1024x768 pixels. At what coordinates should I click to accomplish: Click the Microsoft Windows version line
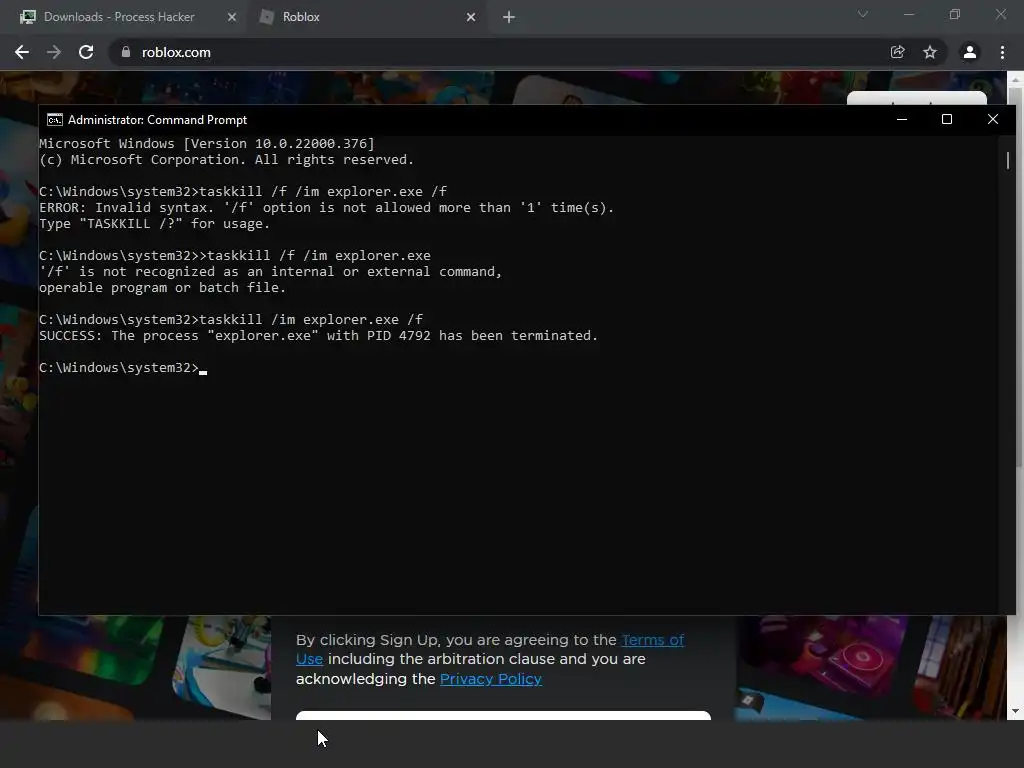(x=207, y=144)
